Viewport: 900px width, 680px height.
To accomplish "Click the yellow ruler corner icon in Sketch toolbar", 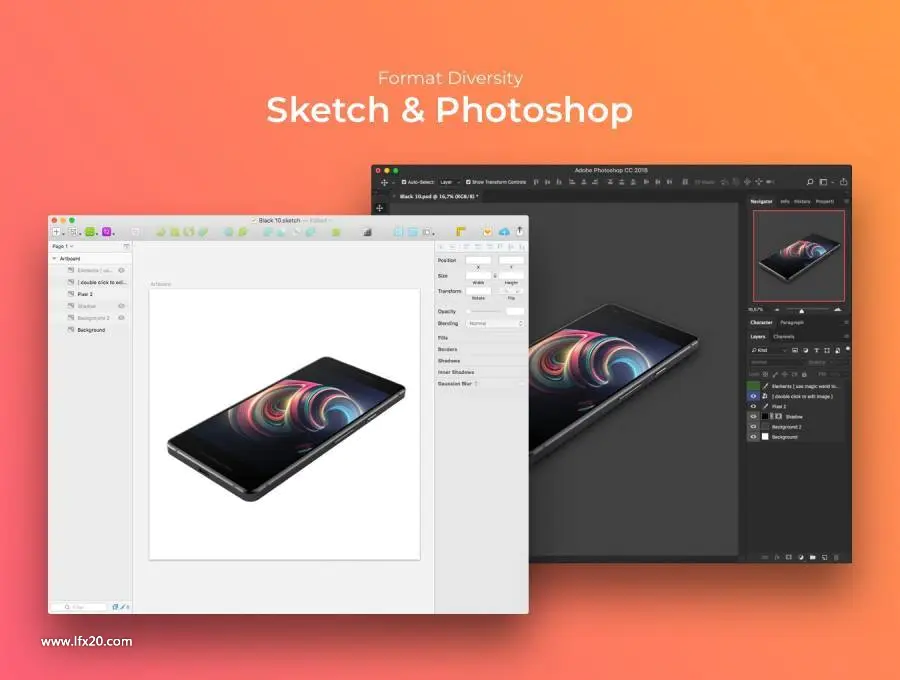I will tap(460, 231).
